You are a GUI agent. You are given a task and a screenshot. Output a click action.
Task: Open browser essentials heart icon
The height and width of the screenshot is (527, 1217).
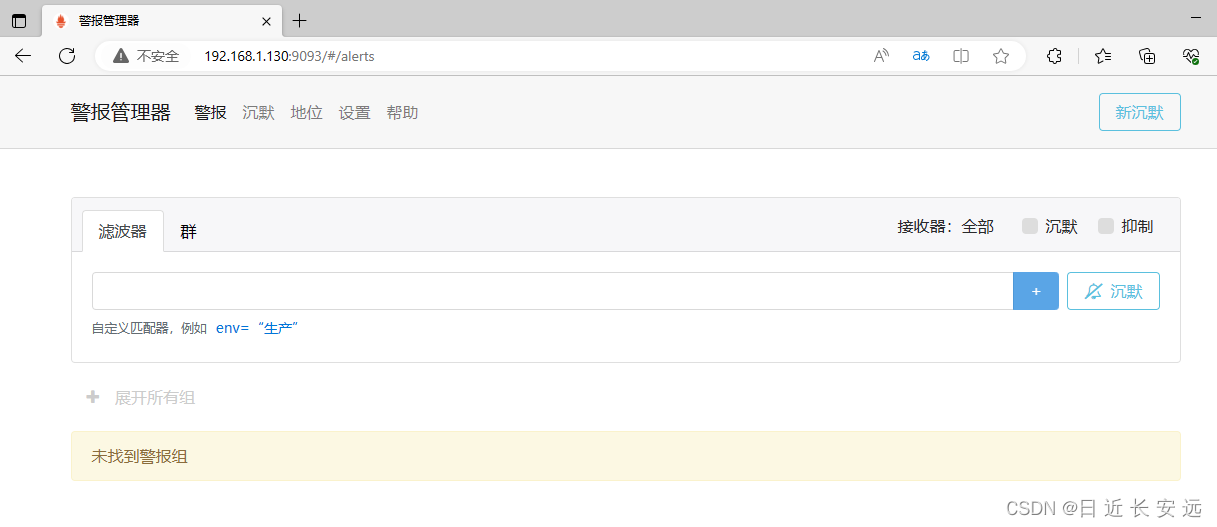click(1190, 56)
